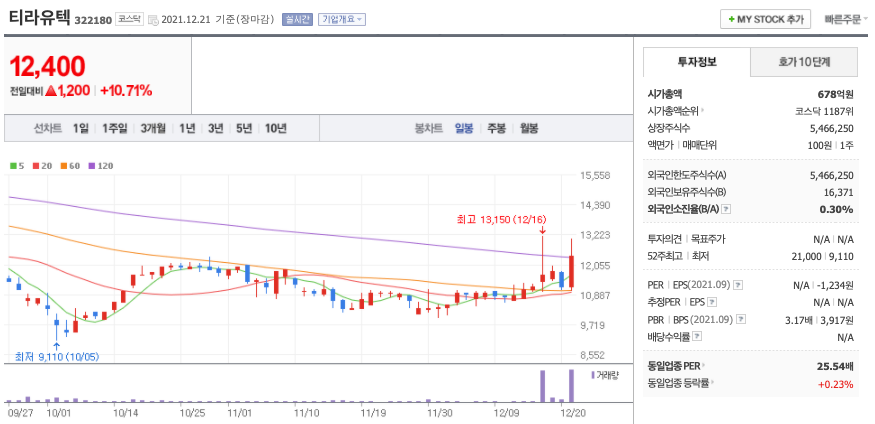Switch to 호가10단계 tab

coord(804,62)
